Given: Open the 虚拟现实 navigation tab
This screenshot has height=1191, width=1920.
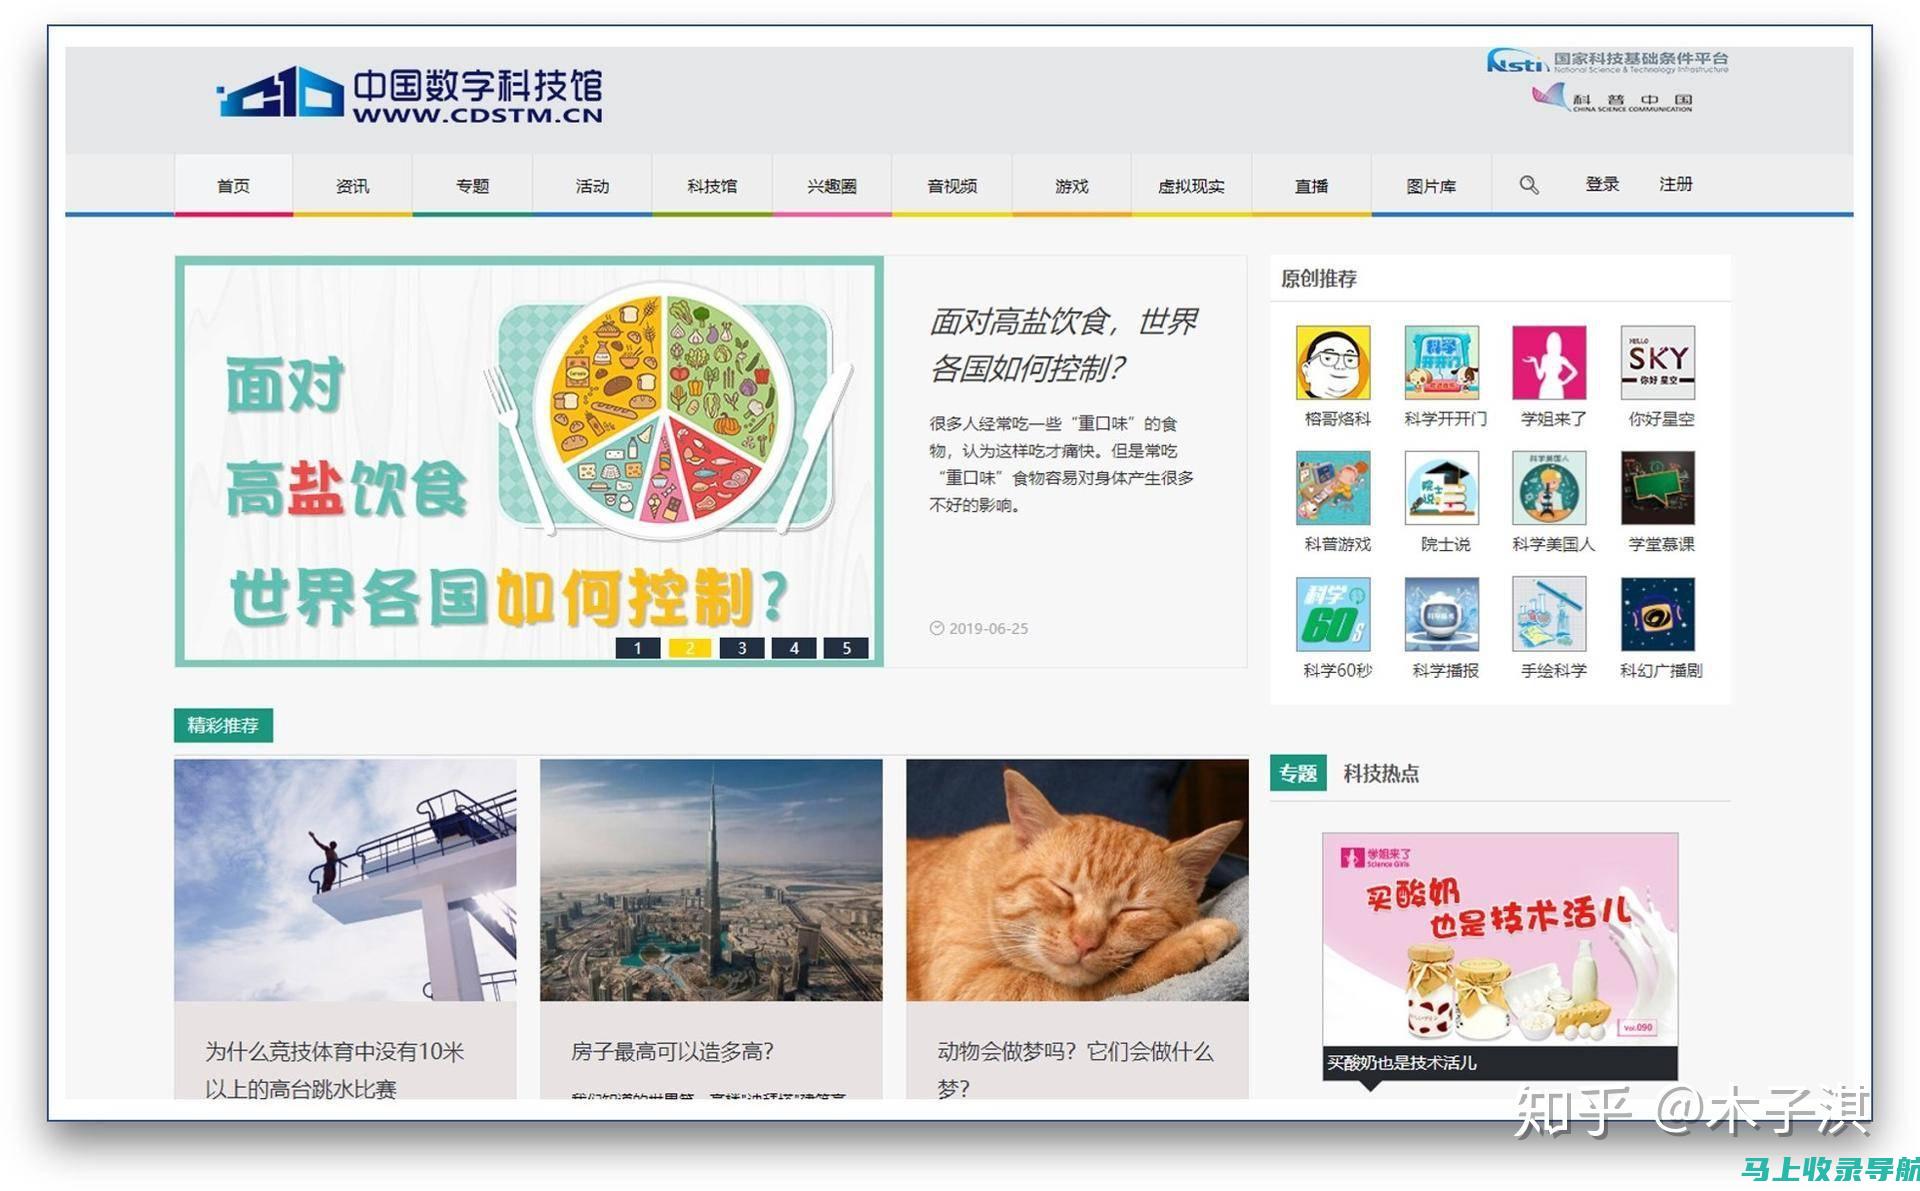Looking at the screenshot, I should [x=1191, y=186].
